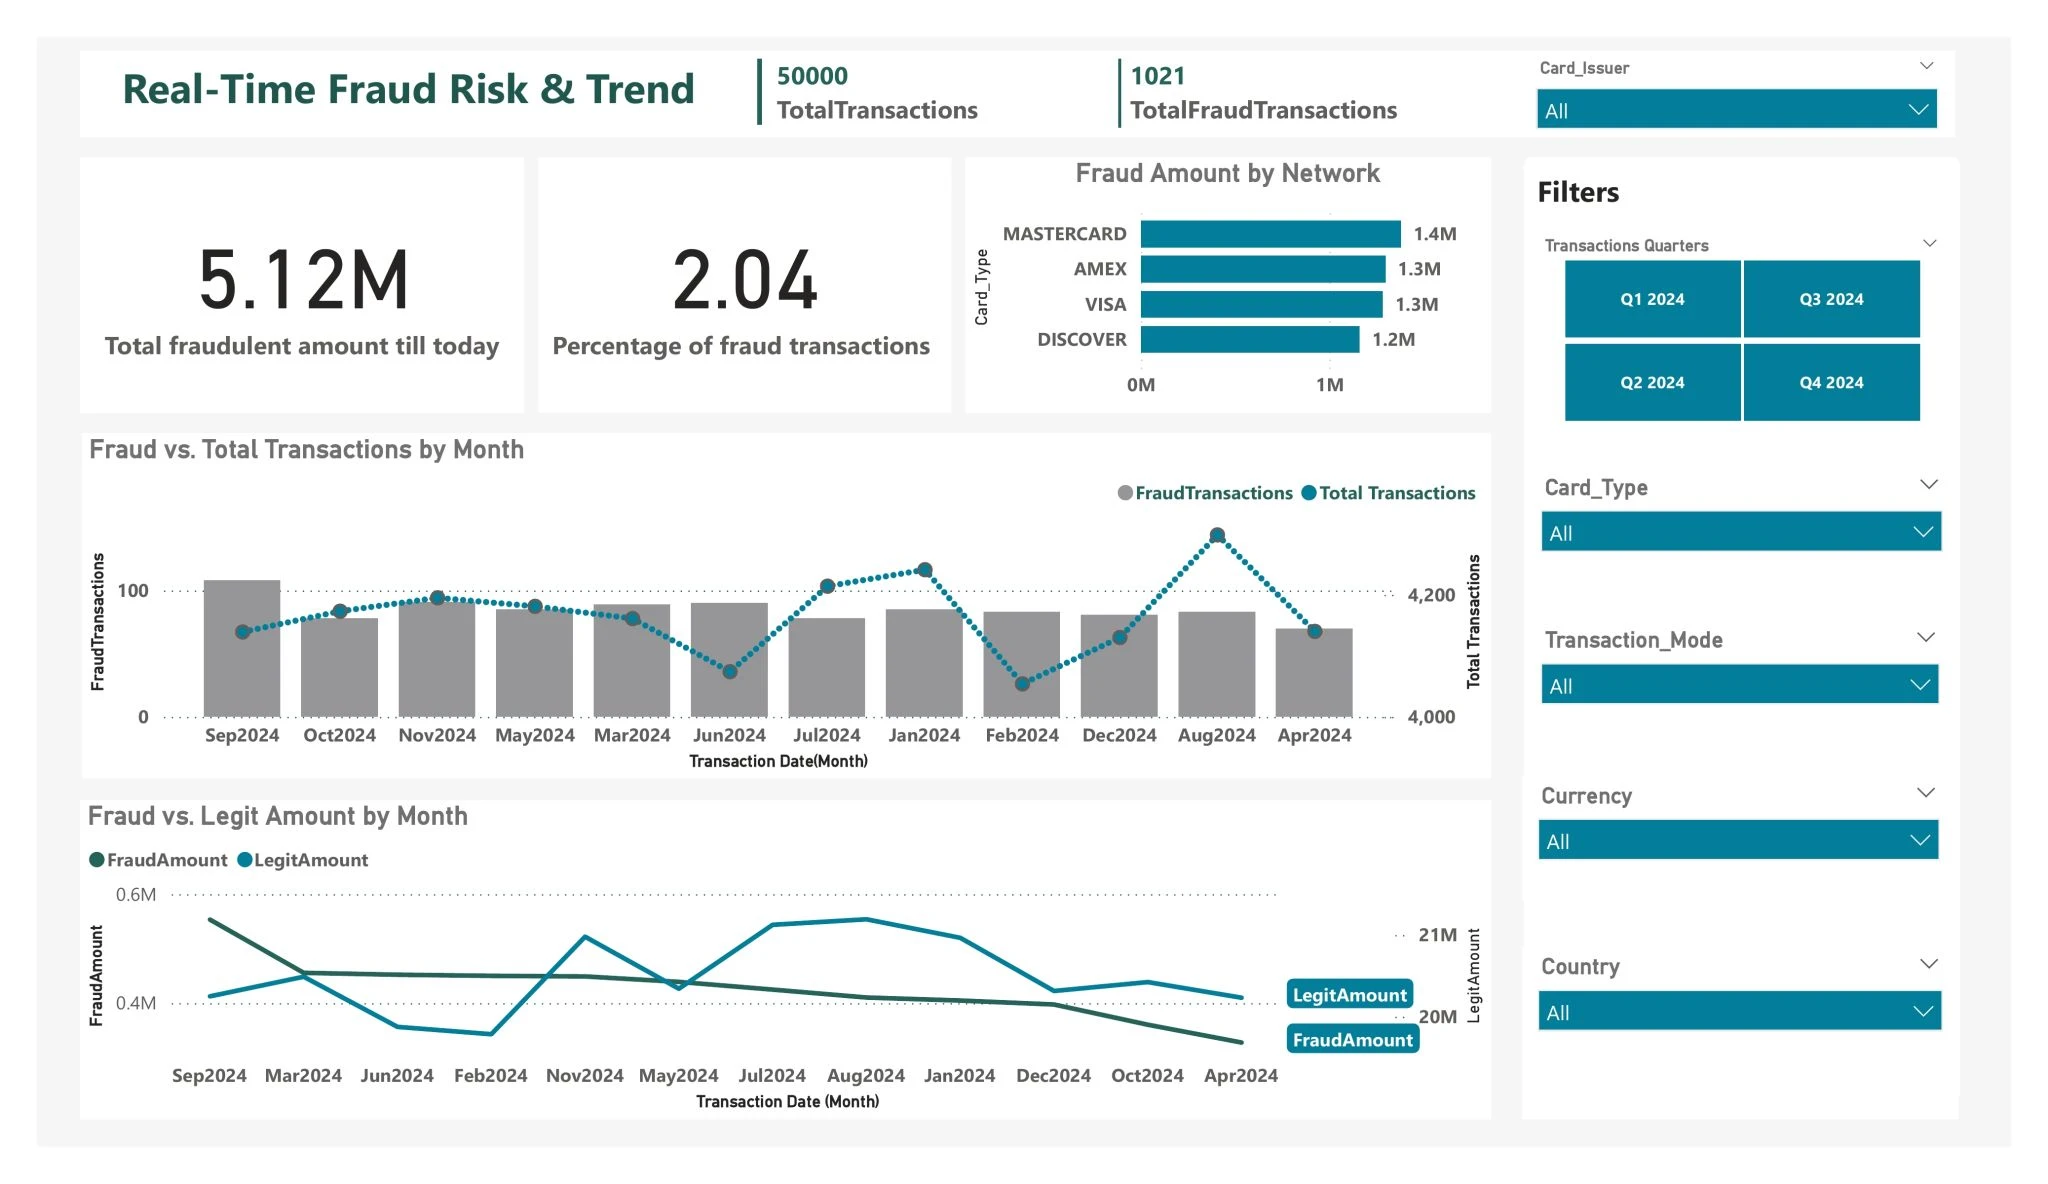Select Q3 2024 quarter tile
This screenshot has width=2048, height=1184.
(1831, 299)
